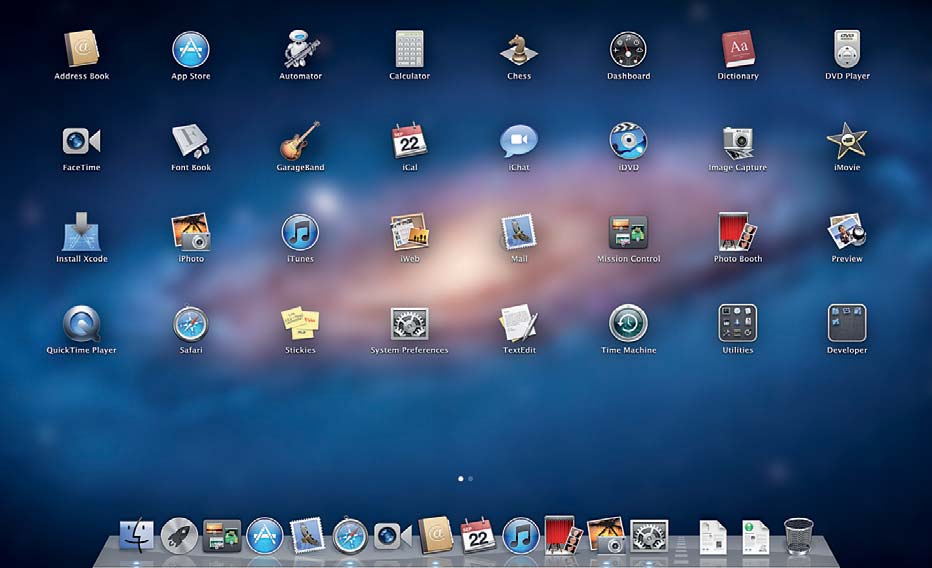Launch the Dictionary app

(738, 49)
